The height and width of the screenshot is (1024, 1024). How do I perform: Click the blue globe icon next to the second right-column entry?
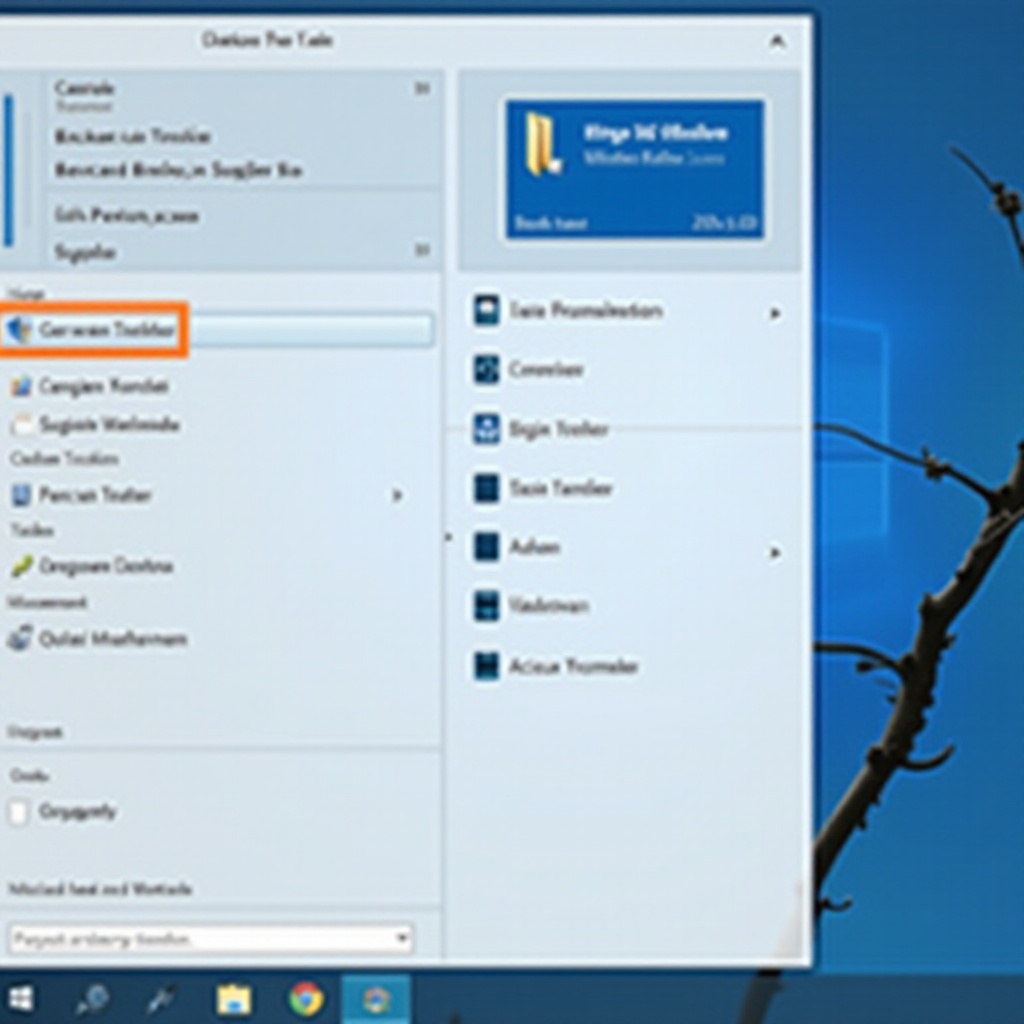(x=487, y=370)
